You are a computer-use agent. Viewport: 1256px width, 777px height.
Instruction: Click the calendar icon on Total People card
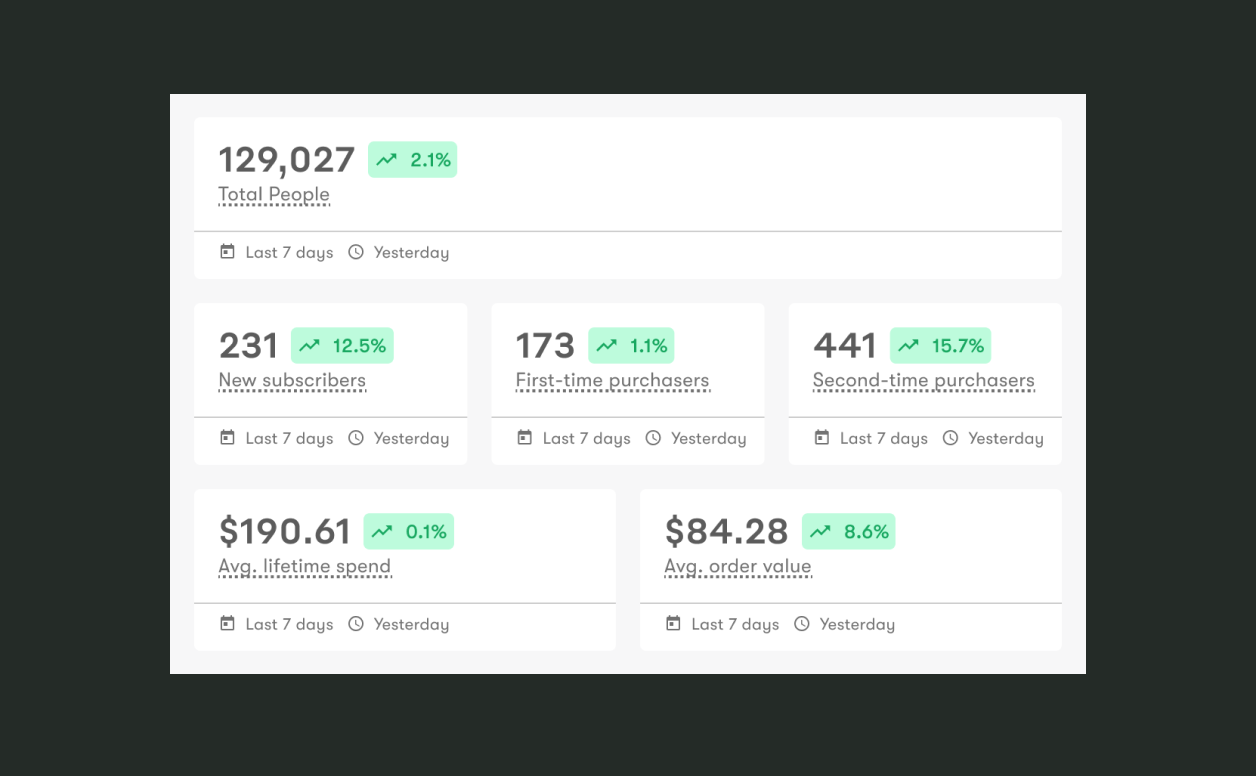(227, 252)
